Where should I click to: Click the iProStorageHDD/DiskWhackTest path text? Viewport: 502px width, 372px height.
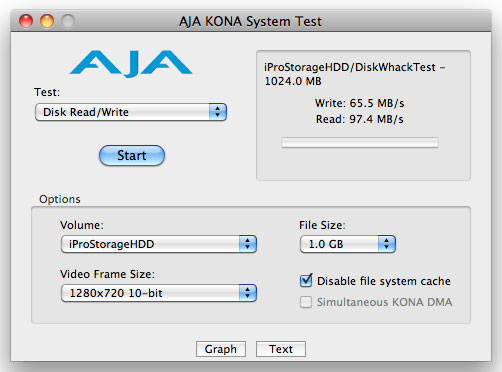click(355, 74)
